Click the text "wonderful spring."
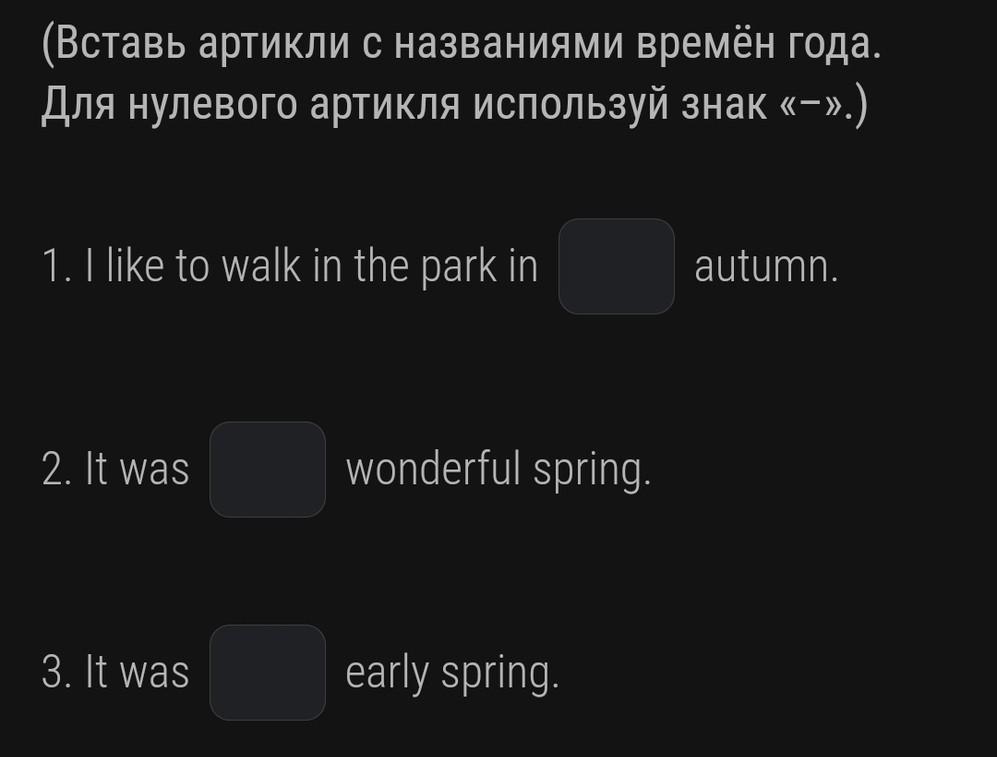The image size is (997, 757). pyautogui.click(x=498, y=470)
